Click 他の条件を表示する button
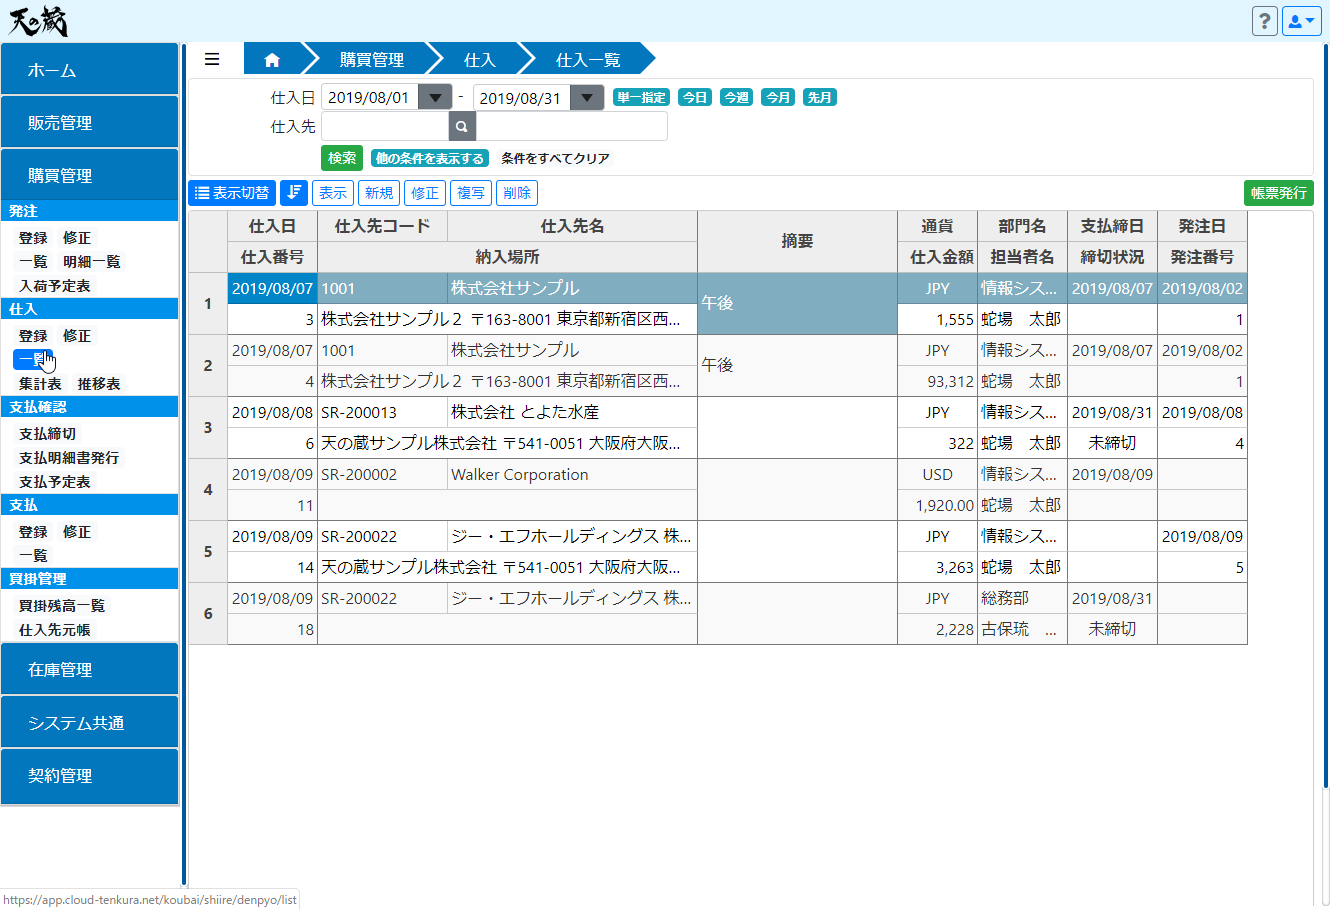 click(430, 158)
